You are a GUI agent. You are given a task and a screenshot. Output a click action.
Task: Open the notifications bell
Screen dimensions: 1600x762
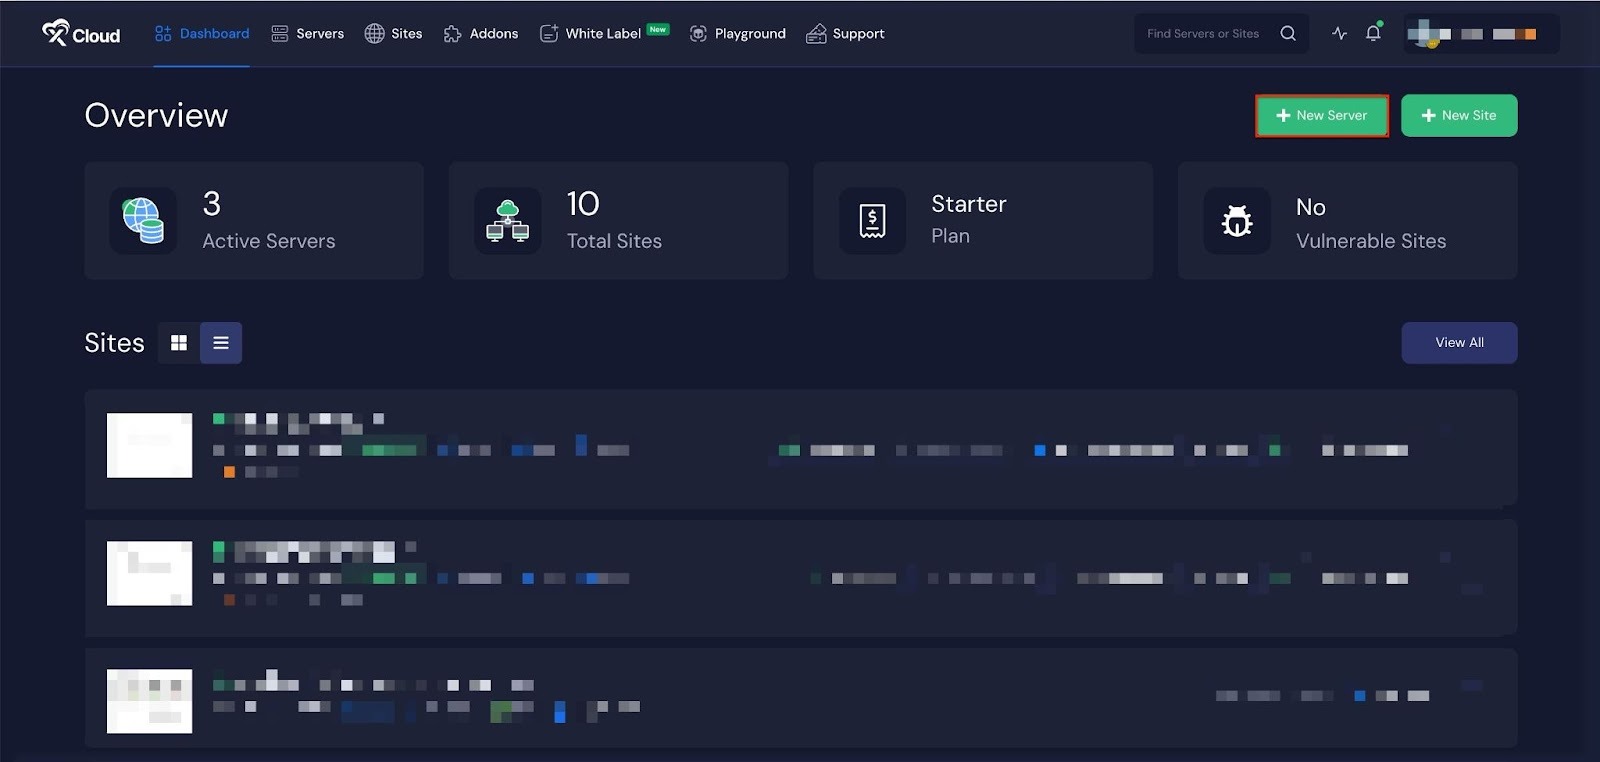[1373, 34]
